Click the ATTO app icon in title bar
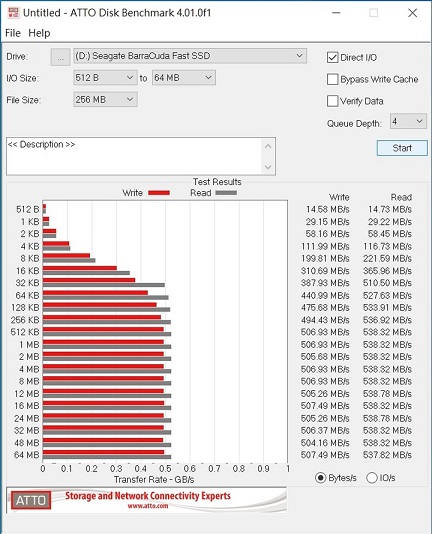The height and width of the screenshot is (534, 432). (13, 13)
